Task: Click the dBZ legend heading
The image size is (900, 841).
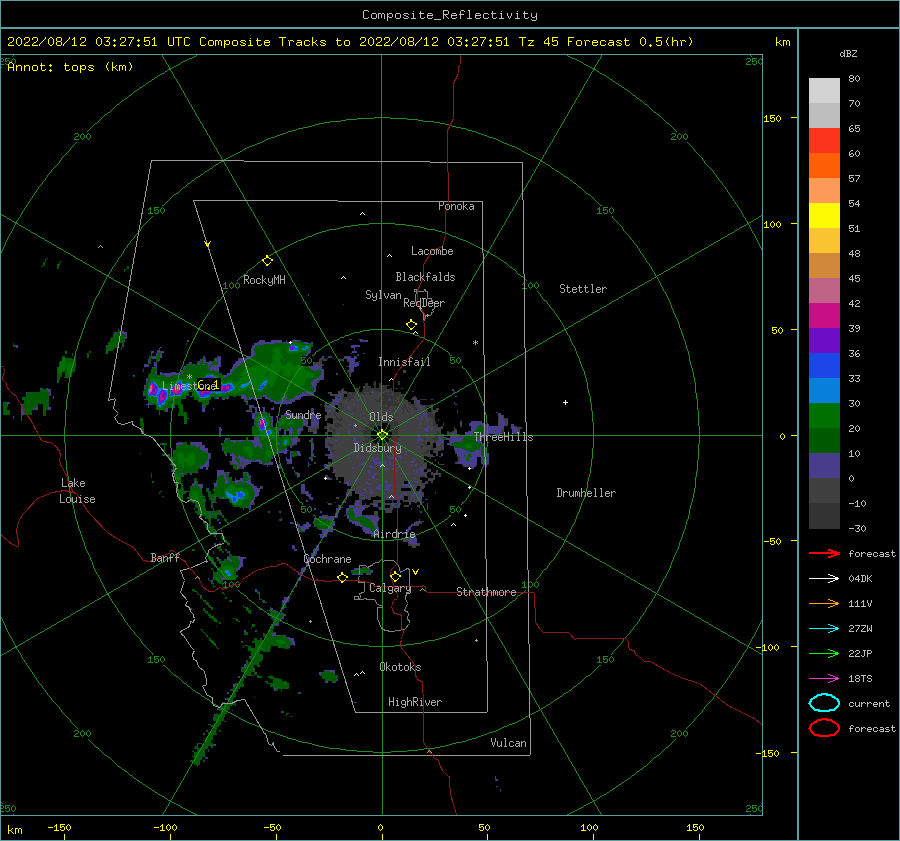Action: pos(848,53)
